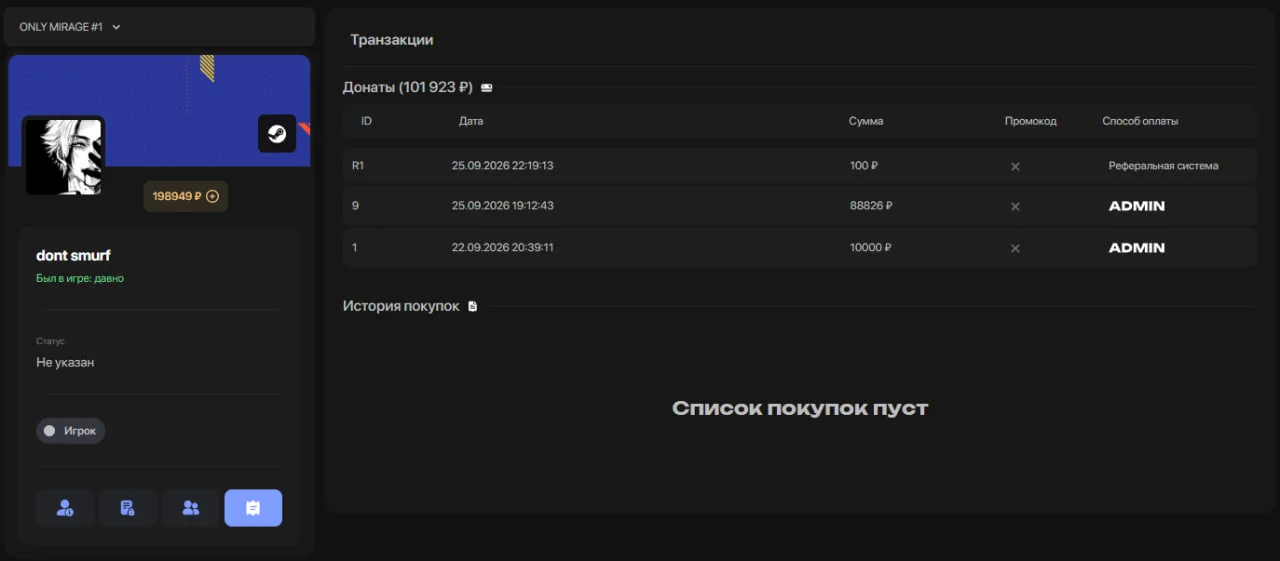The width and height of the screenshot is (1280, 561).
Task: Open the locked document tab icon
Action: 127,508
